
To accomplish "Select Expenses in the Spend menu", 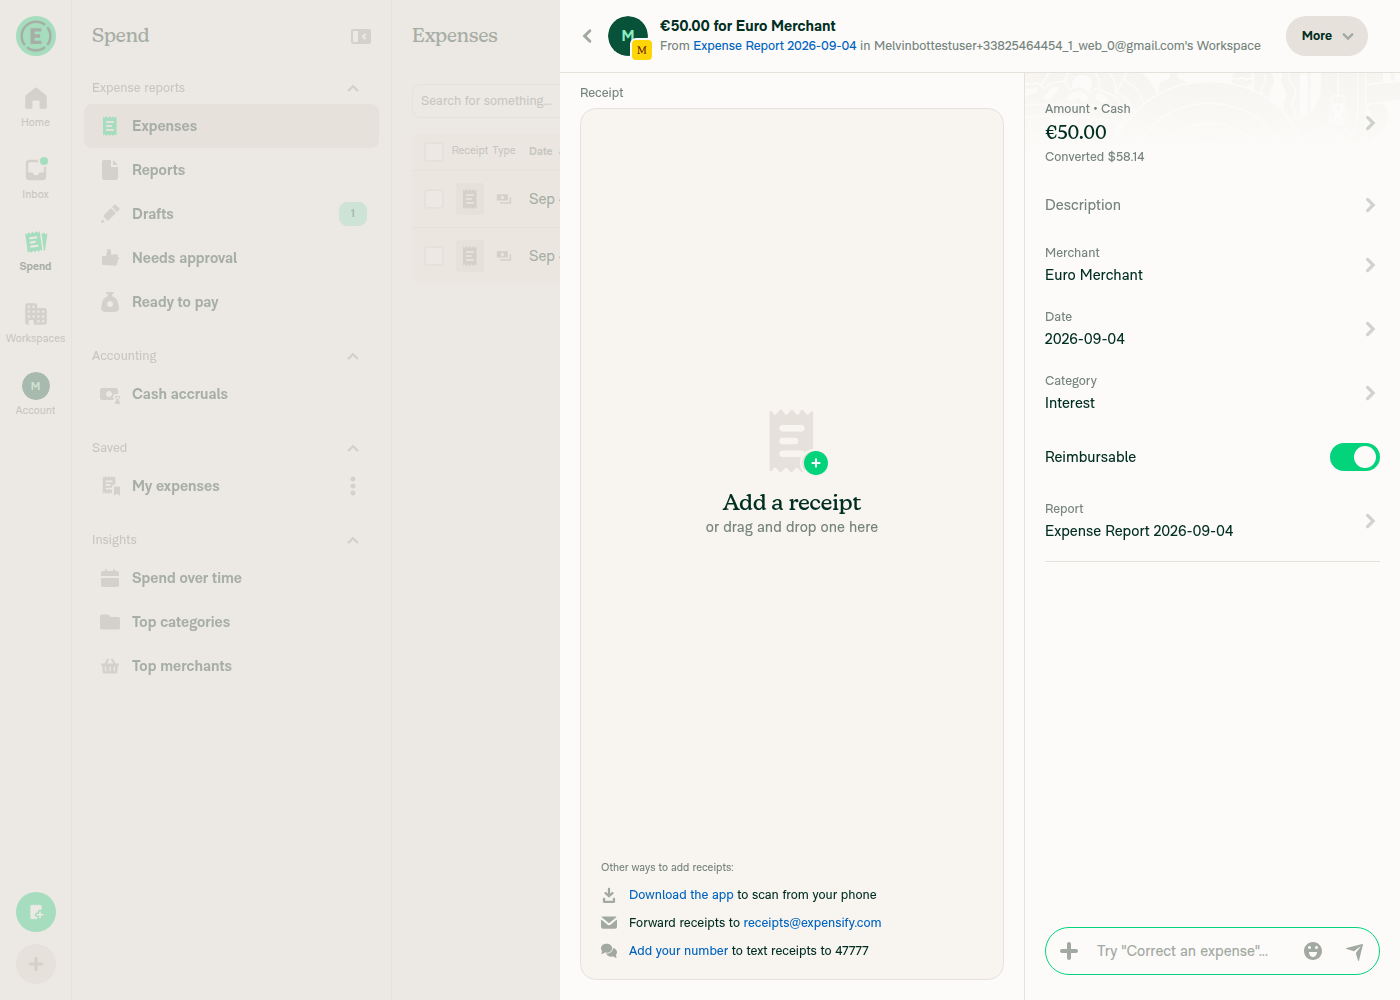I will coord(231,126).
